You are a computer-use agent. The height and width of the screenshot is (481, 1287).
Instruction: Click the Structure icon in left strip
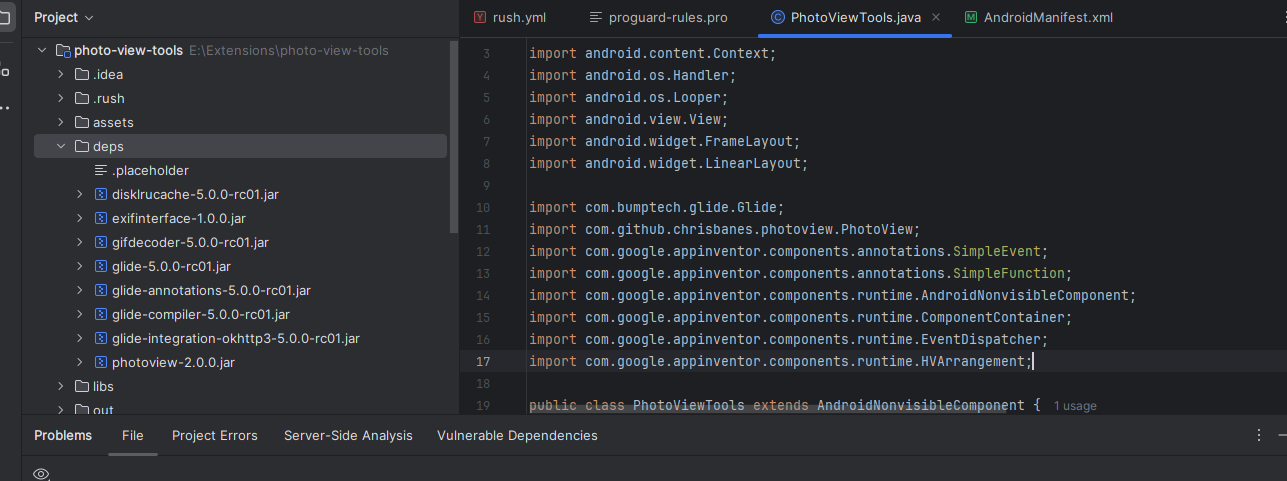tap(5, 72)
